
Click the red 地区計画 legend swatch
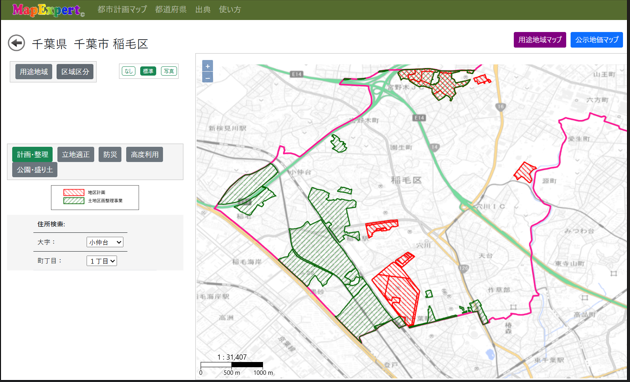coord(74,193)
